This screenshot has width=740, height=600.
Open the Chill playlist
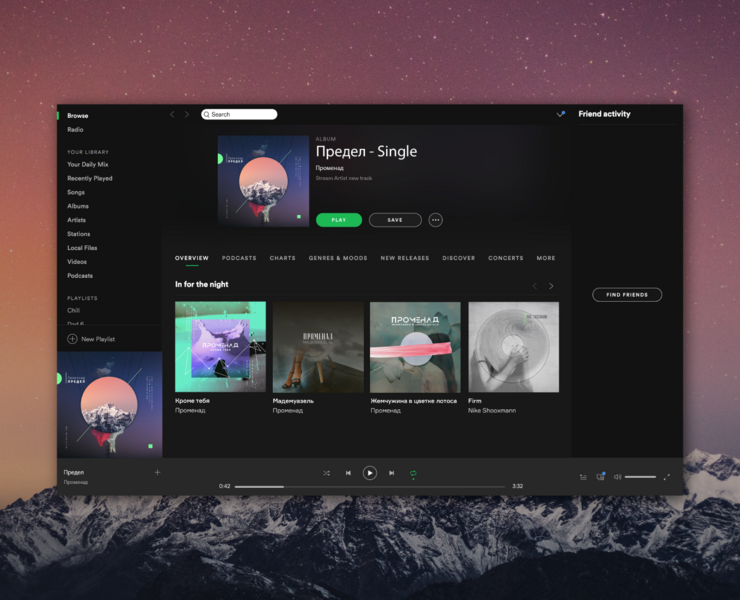coord(73,310)
